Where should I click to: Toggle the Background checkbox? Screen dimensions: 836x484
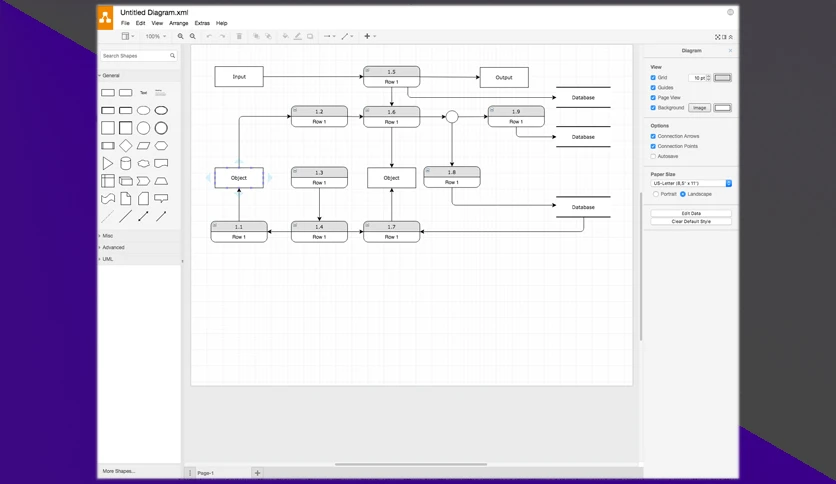pyautogui.click(x=653, y=108)
